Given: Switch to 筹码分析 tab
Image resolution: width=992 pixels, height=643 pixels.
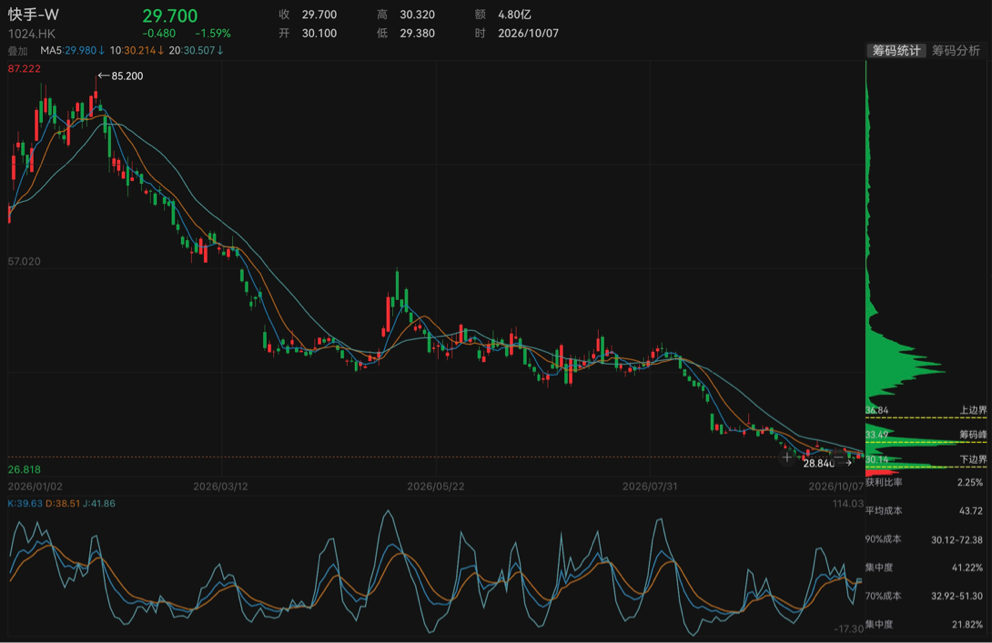Looking at the screenshot, I should (x=956, y=51).
